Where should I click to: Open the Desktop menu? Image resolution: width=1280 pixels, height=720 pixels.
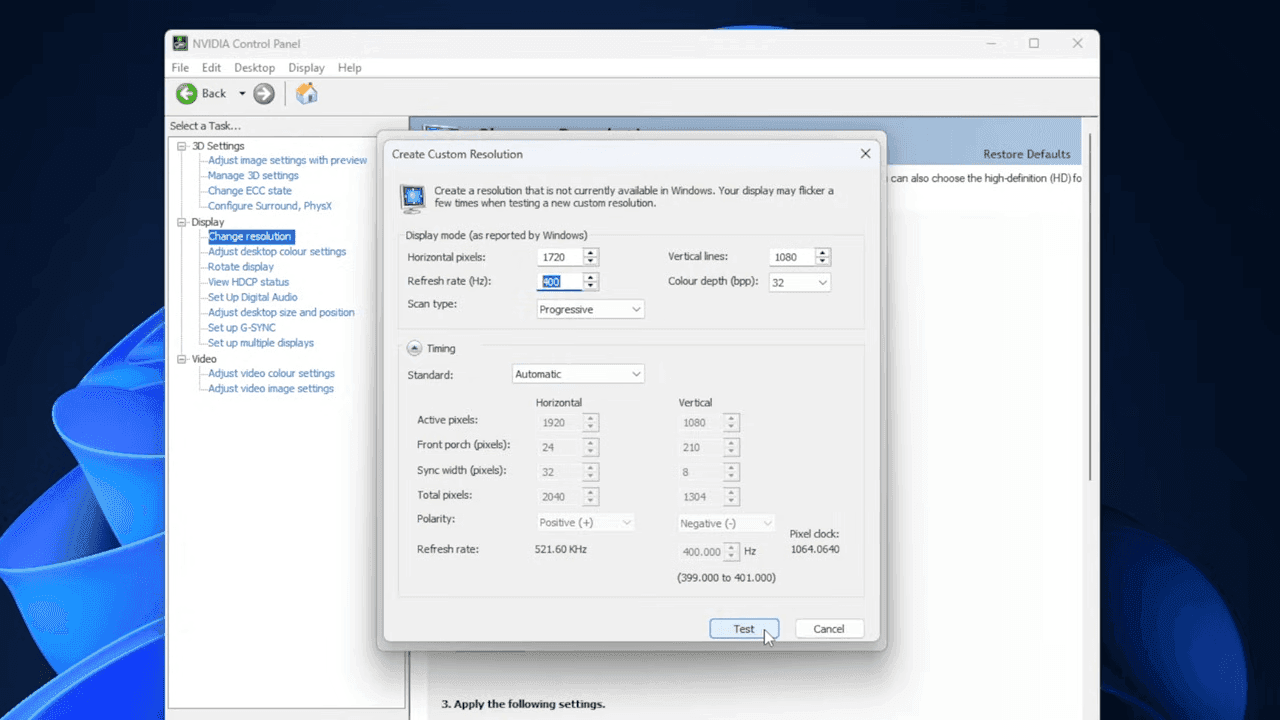[254, 68]
